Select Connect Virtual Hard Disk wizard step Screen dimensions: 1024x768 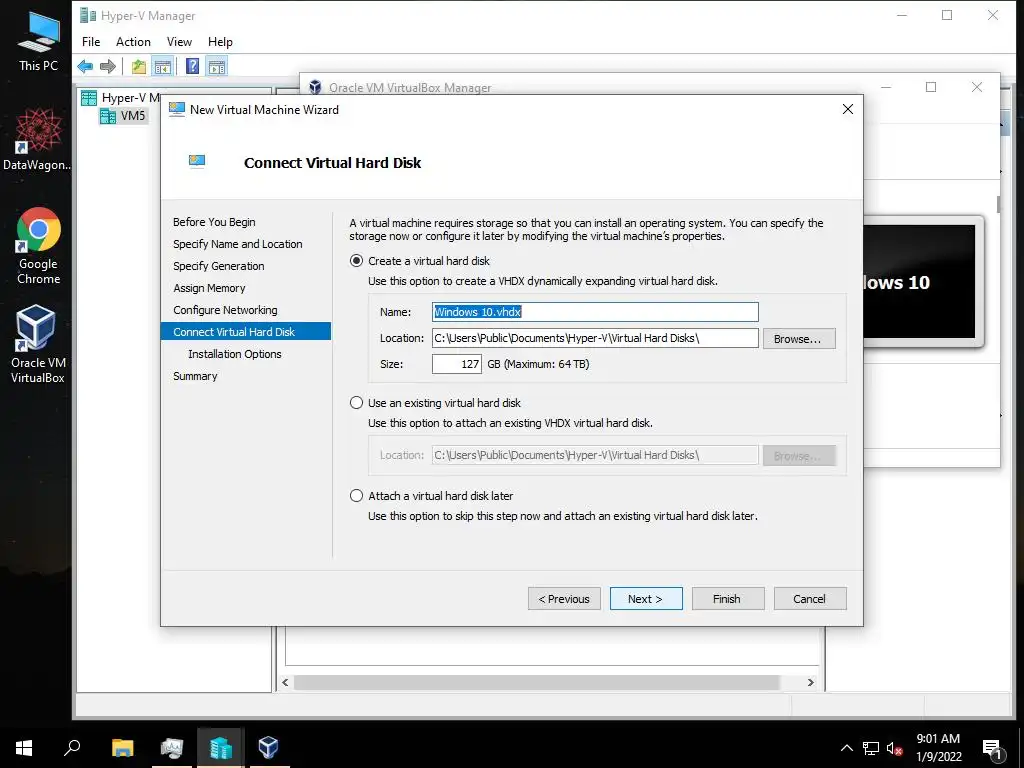pos(246,332)
